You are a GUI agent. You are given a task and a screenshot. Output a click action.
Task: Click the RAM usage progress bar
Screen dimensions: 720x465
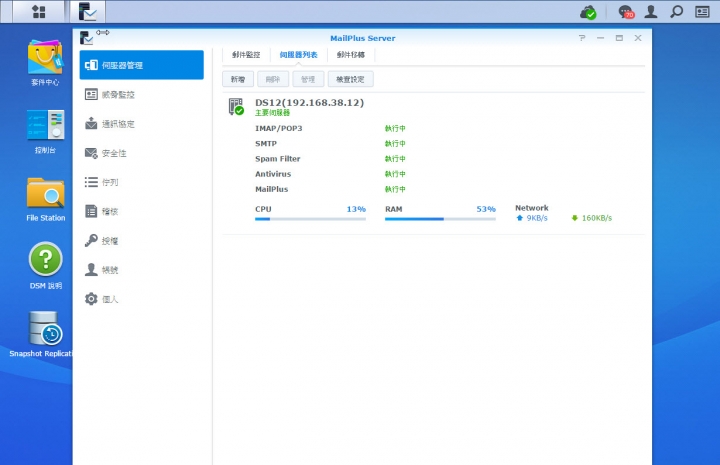pos(440,219)
